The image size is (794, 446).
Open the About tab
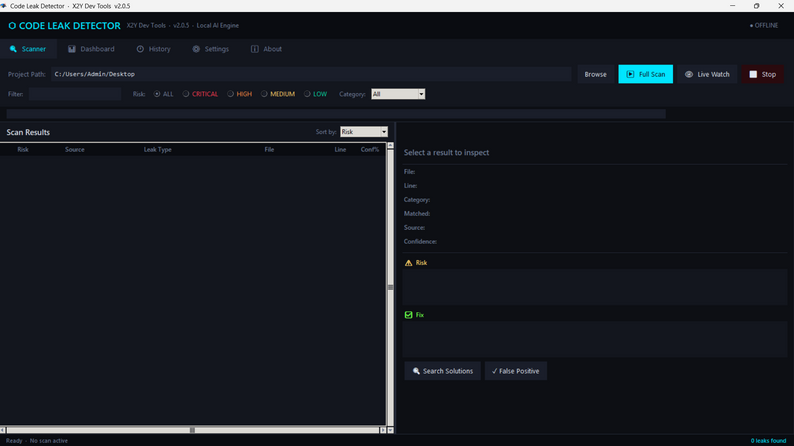(x=266, y=49)
